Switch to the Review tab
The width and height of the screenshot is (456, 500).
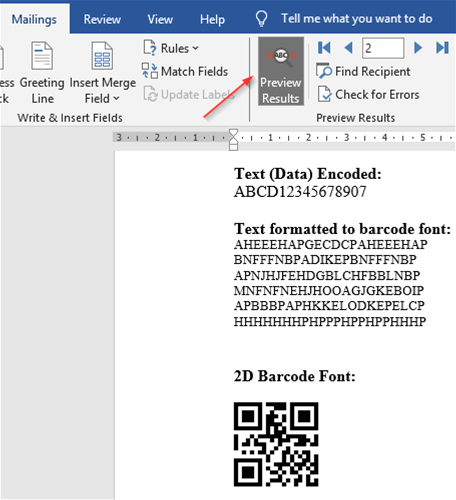click(x=102, y=19)
